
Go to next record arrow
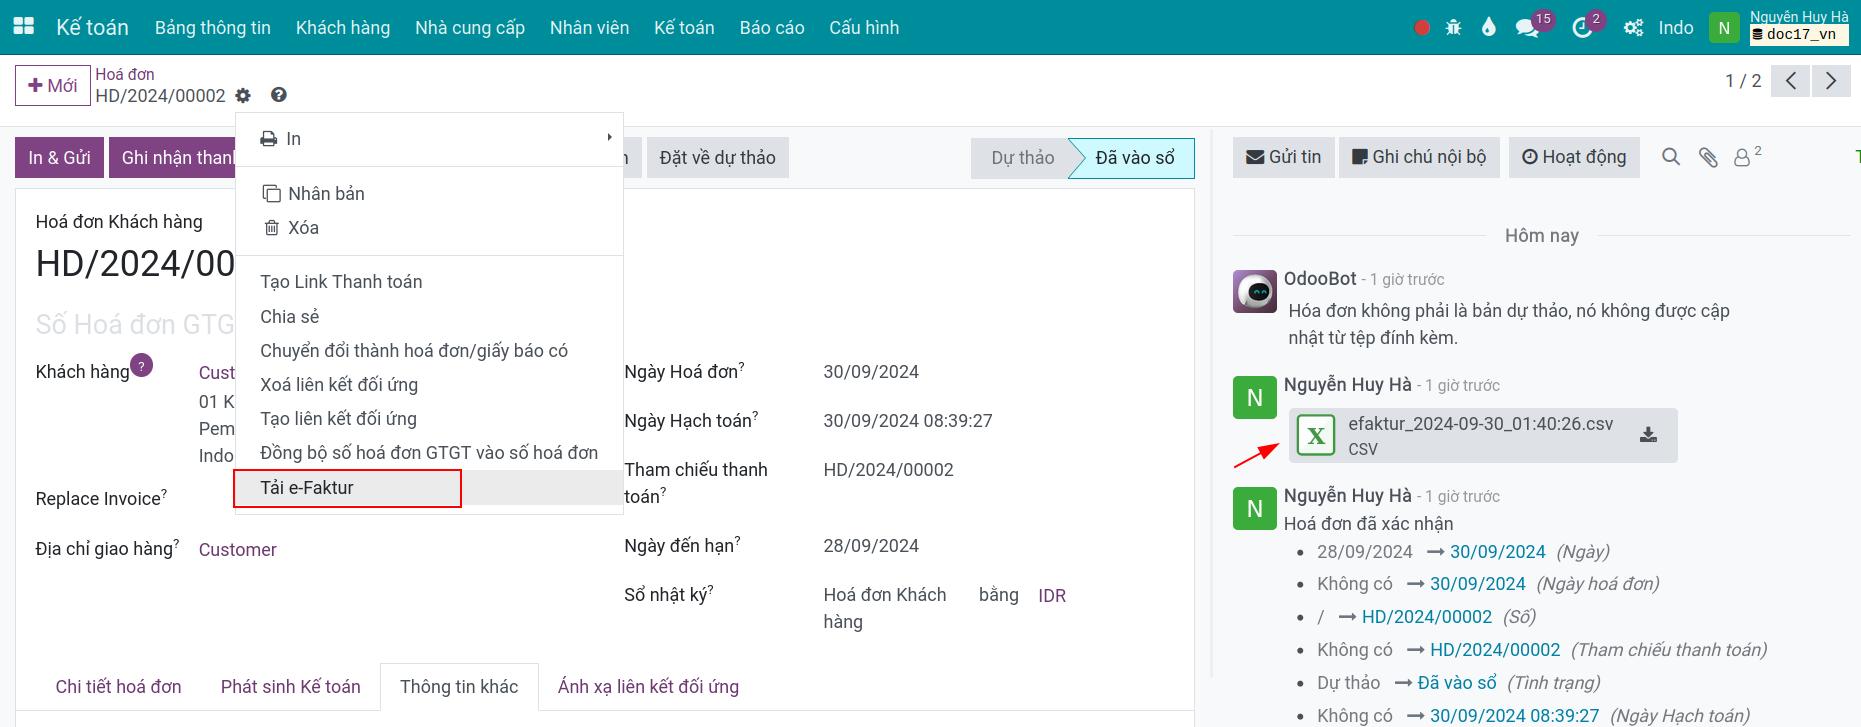tap(1831, 81)
